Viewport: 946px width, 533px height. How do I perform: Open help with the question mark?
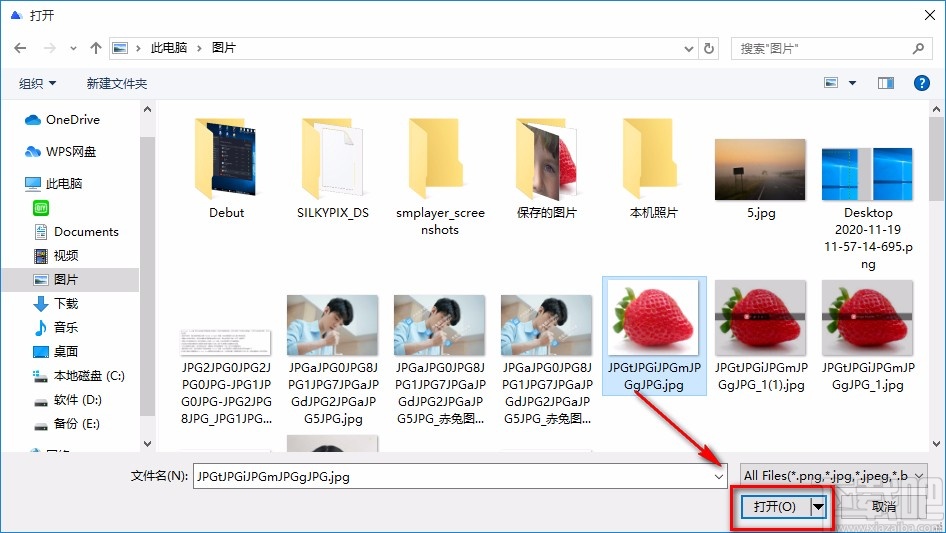point(921,83)
